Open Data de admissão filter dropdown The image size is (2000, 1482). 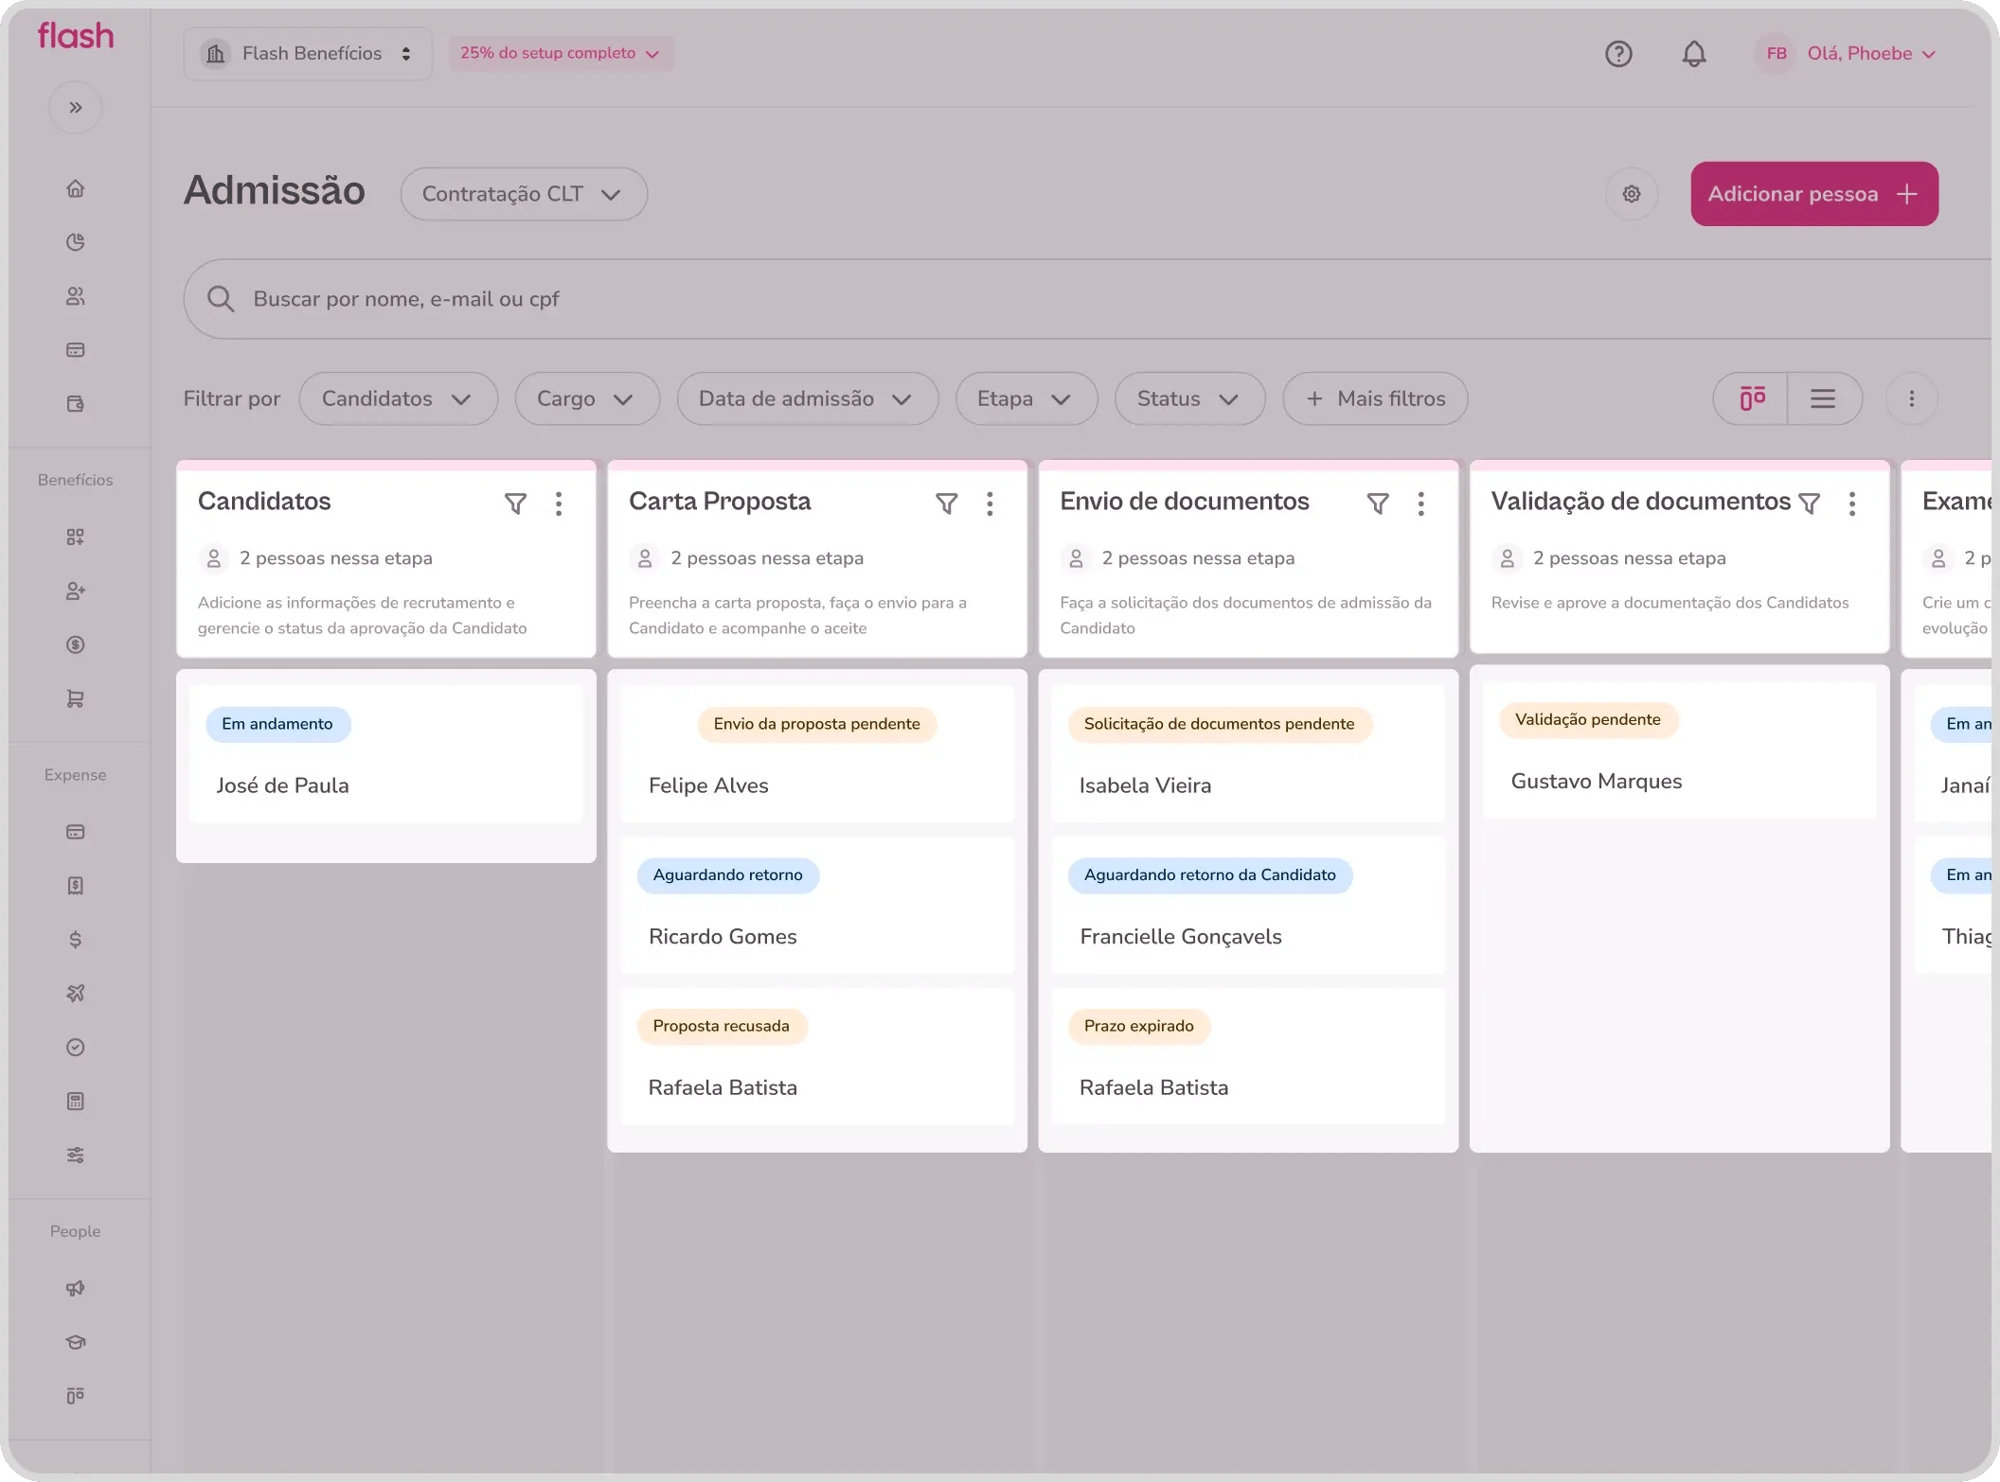tap(806, 399)
